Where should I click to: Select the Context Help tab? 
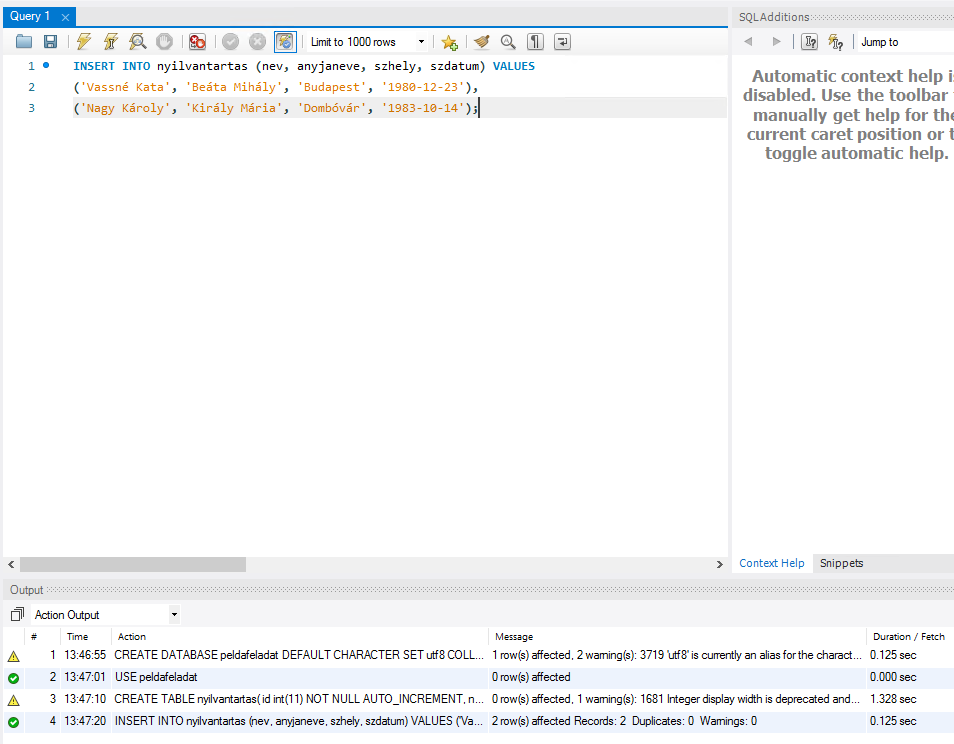(771, 563)
